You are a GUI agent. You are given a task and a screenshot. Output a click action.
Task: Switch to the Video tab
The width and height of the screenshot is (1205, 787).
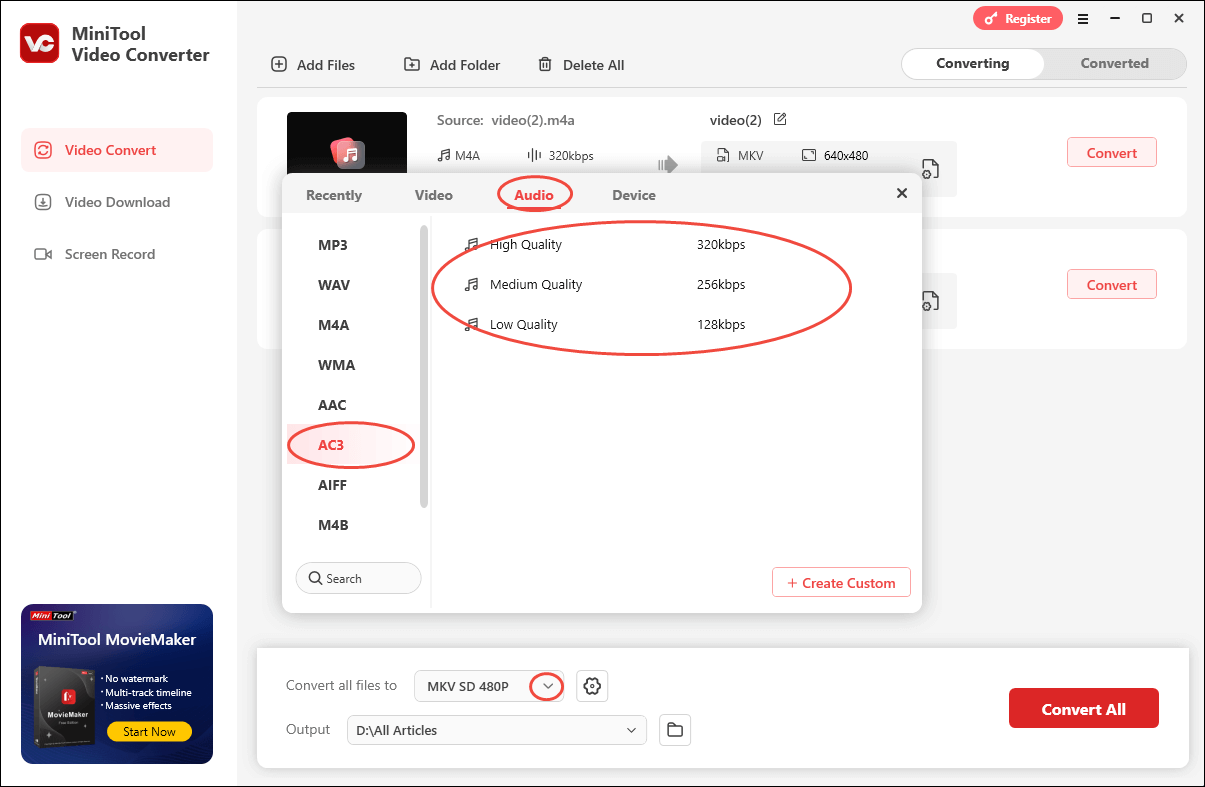pyautogui.click(x=434, y=195)
